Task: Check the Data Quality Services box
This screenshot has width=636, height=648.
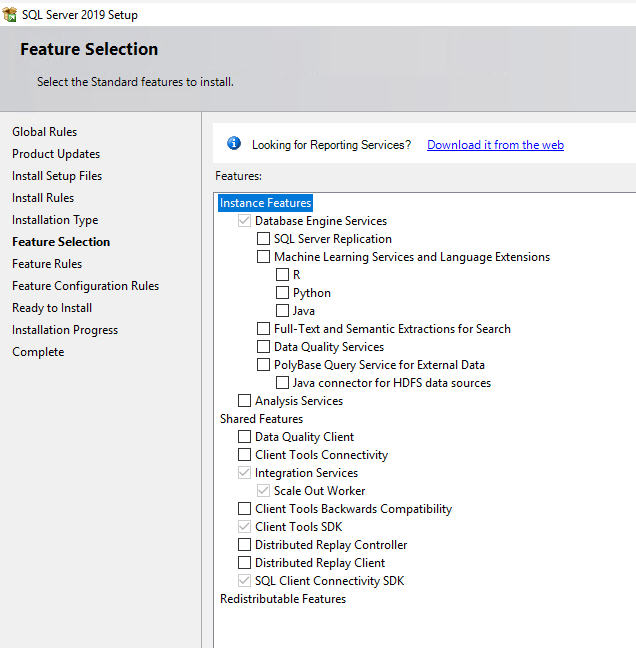Action: (263, 346)
